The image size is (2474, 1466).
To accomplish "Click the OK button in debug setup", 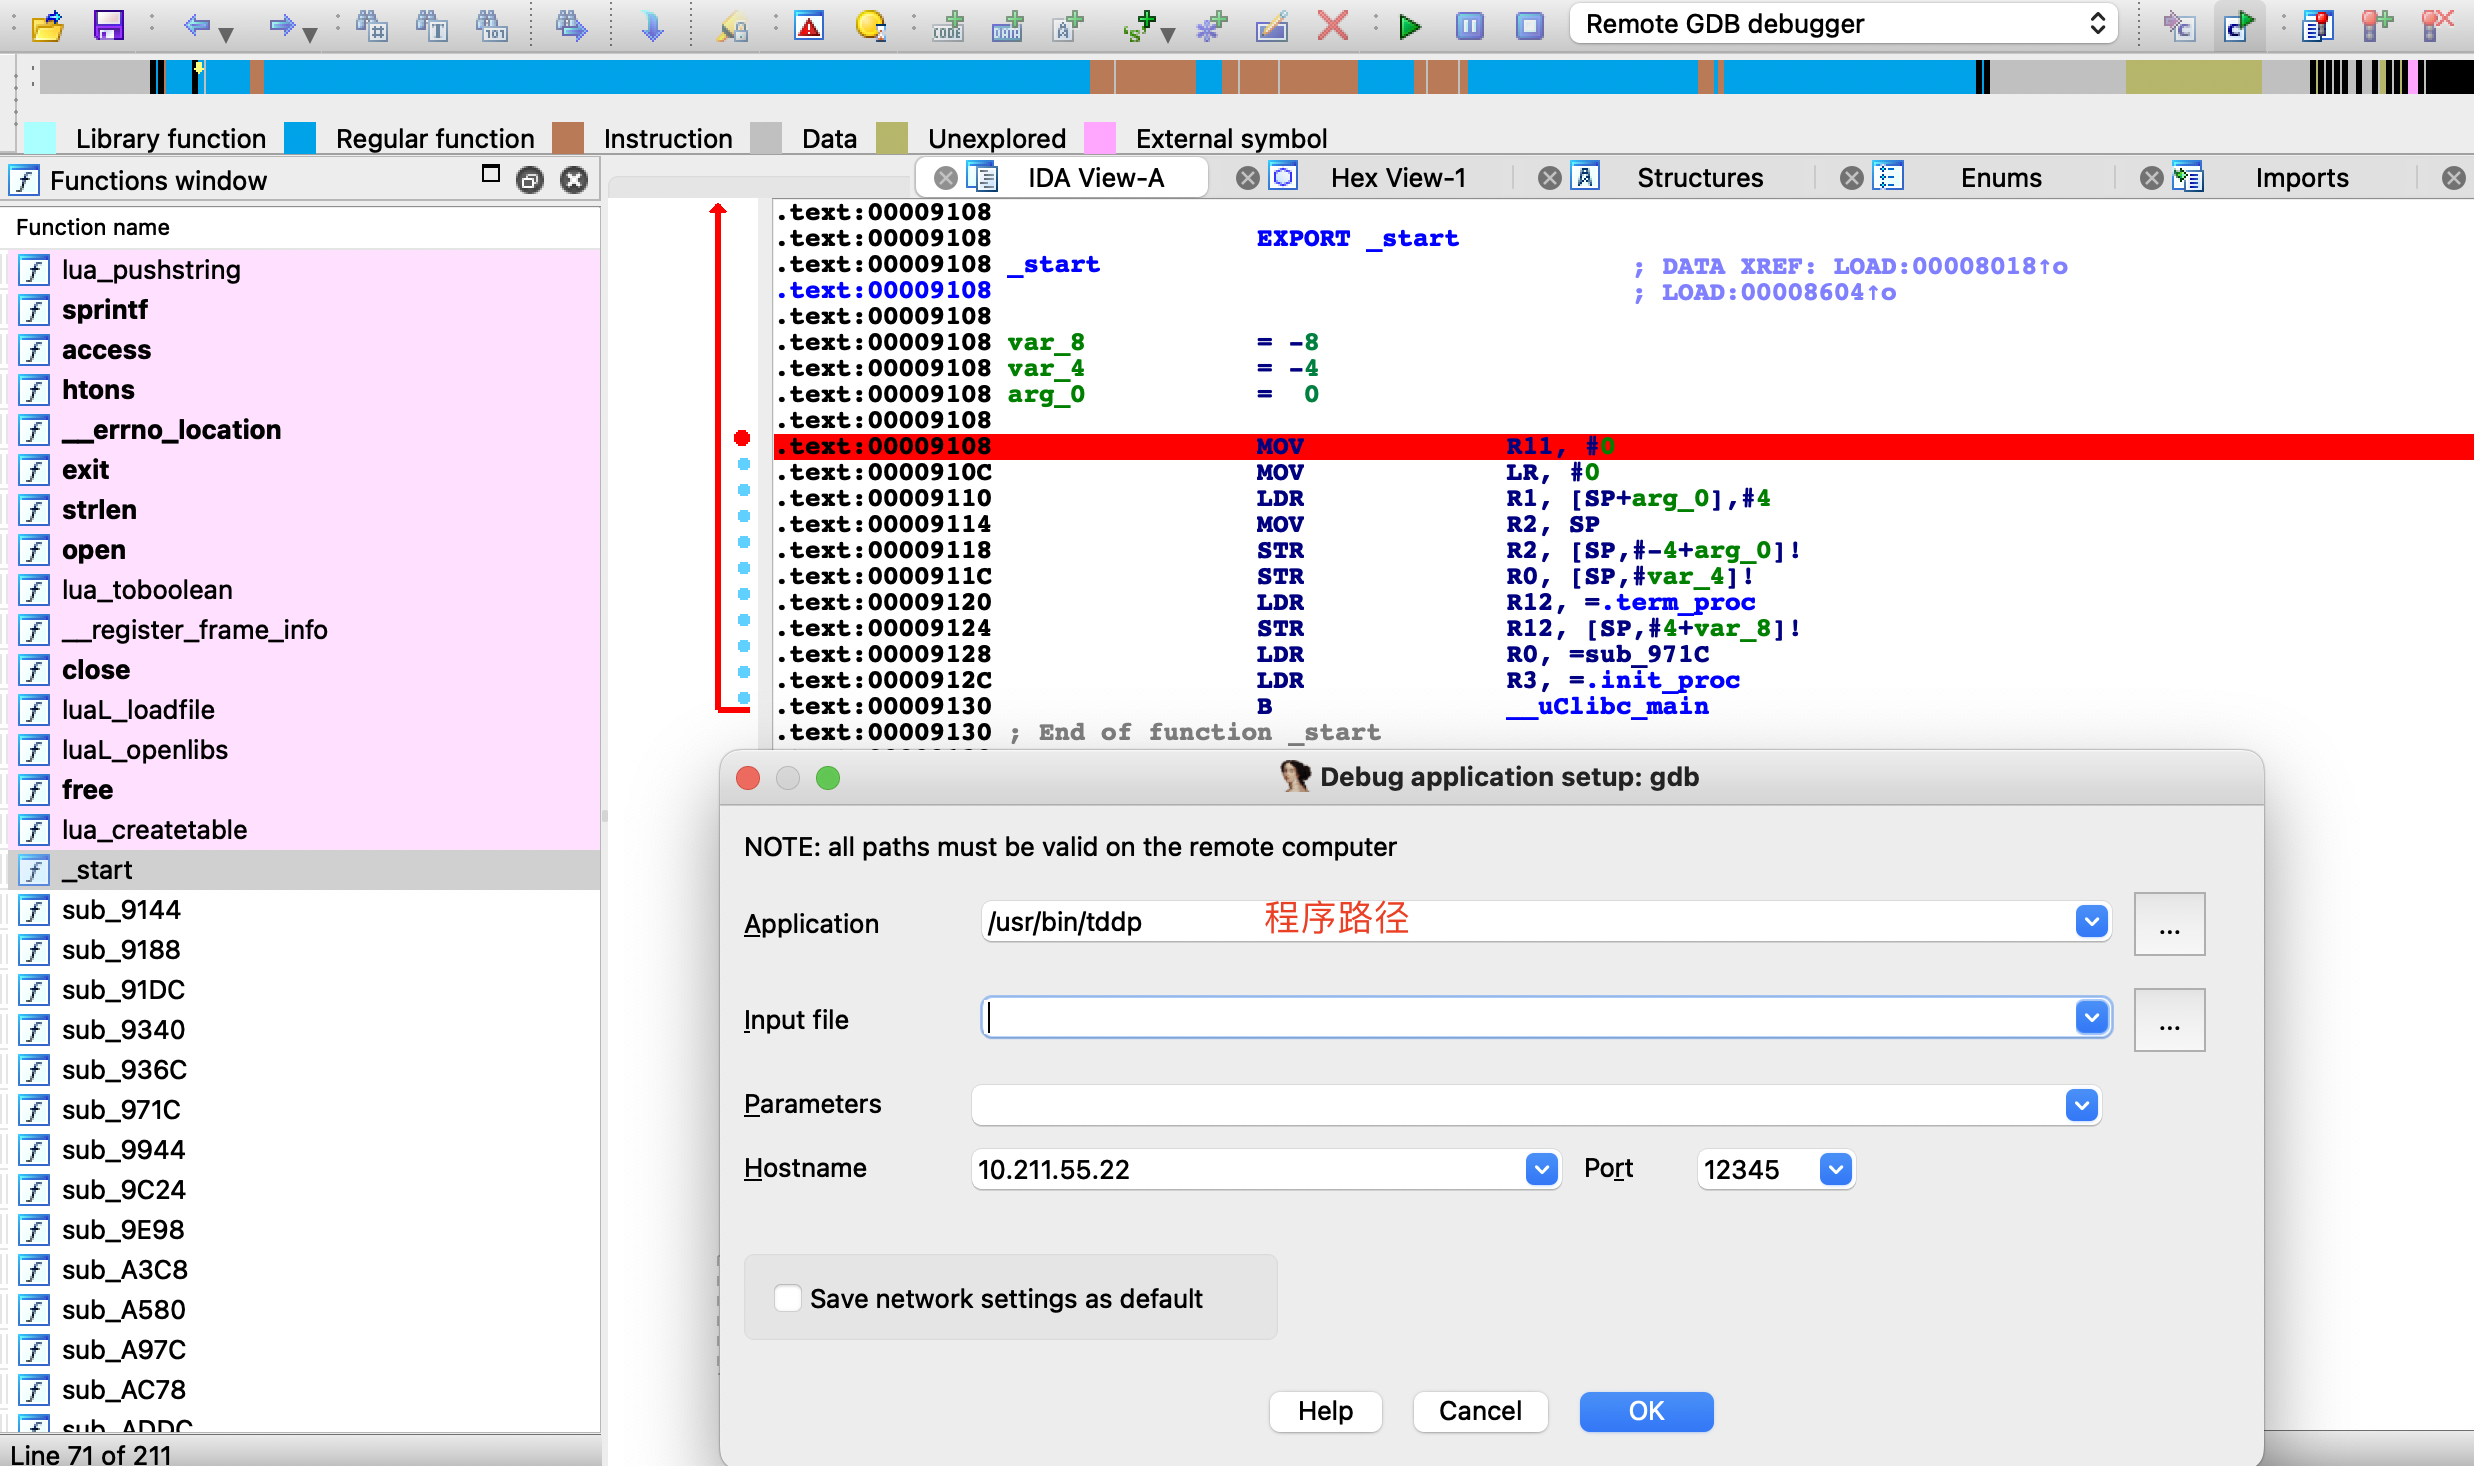I will pyautogui.click(x=1645, y=1411).
